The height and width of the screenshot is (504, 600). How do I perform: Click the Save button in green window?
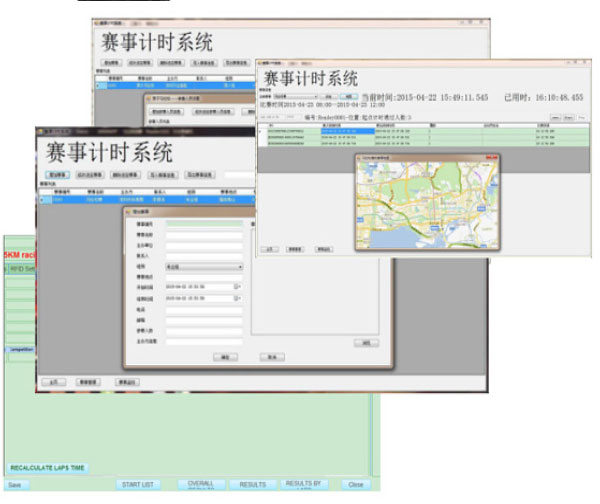click(x=14, y=485)
